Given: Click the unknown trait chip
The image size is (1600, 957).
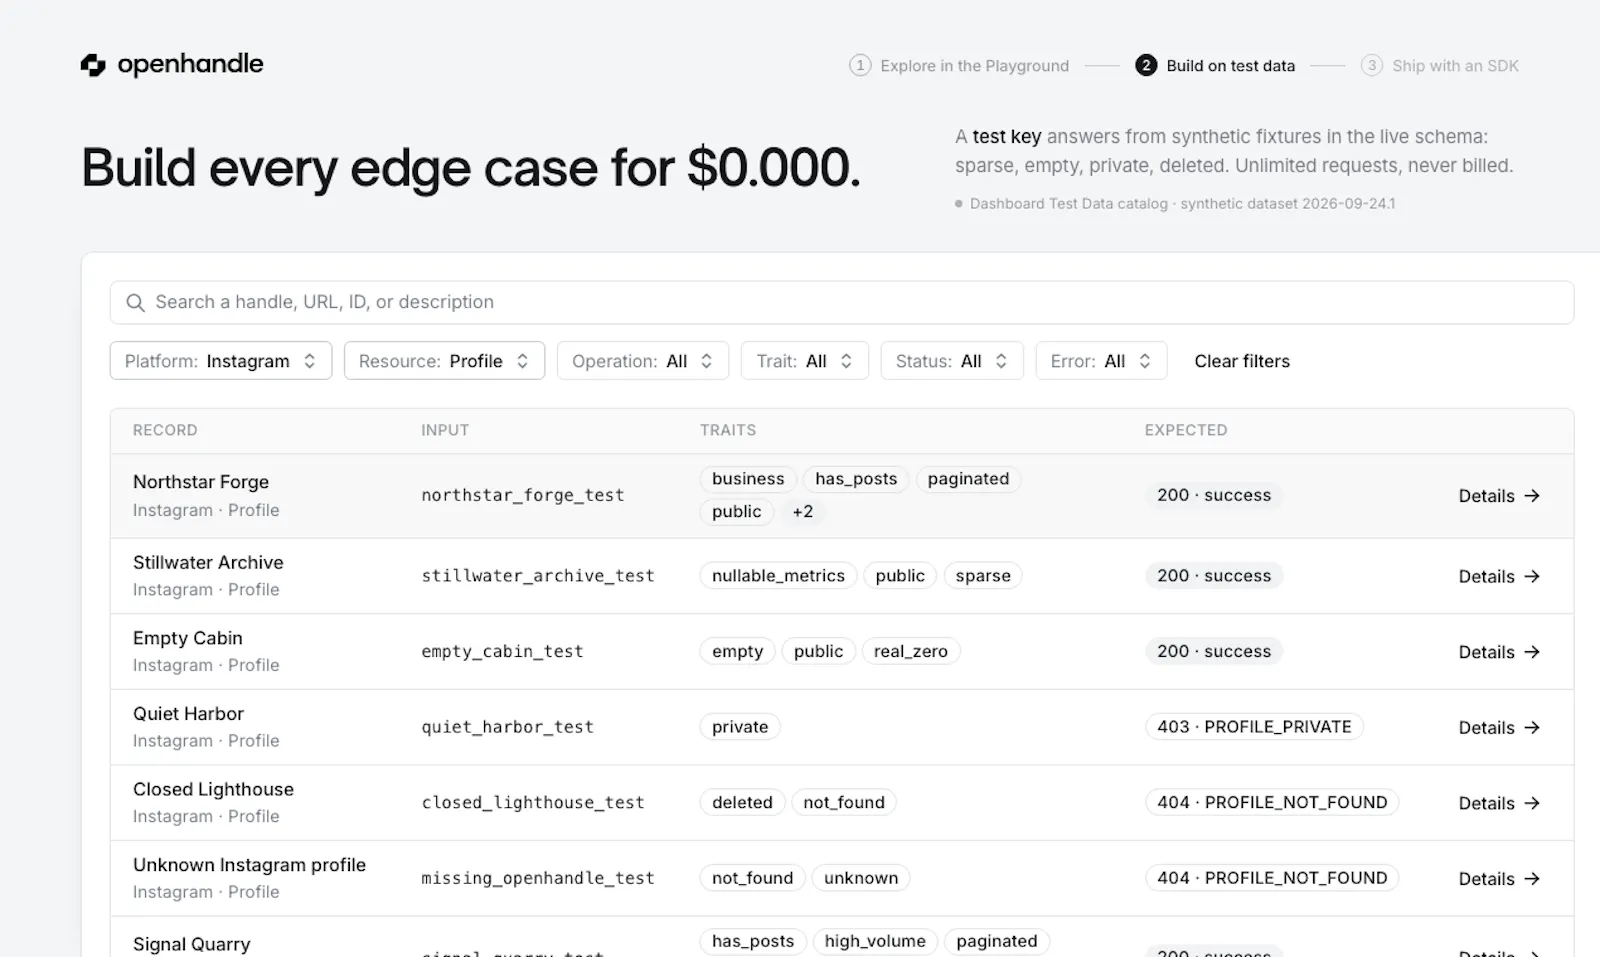Looking at the screenshot, I should 861,878.
